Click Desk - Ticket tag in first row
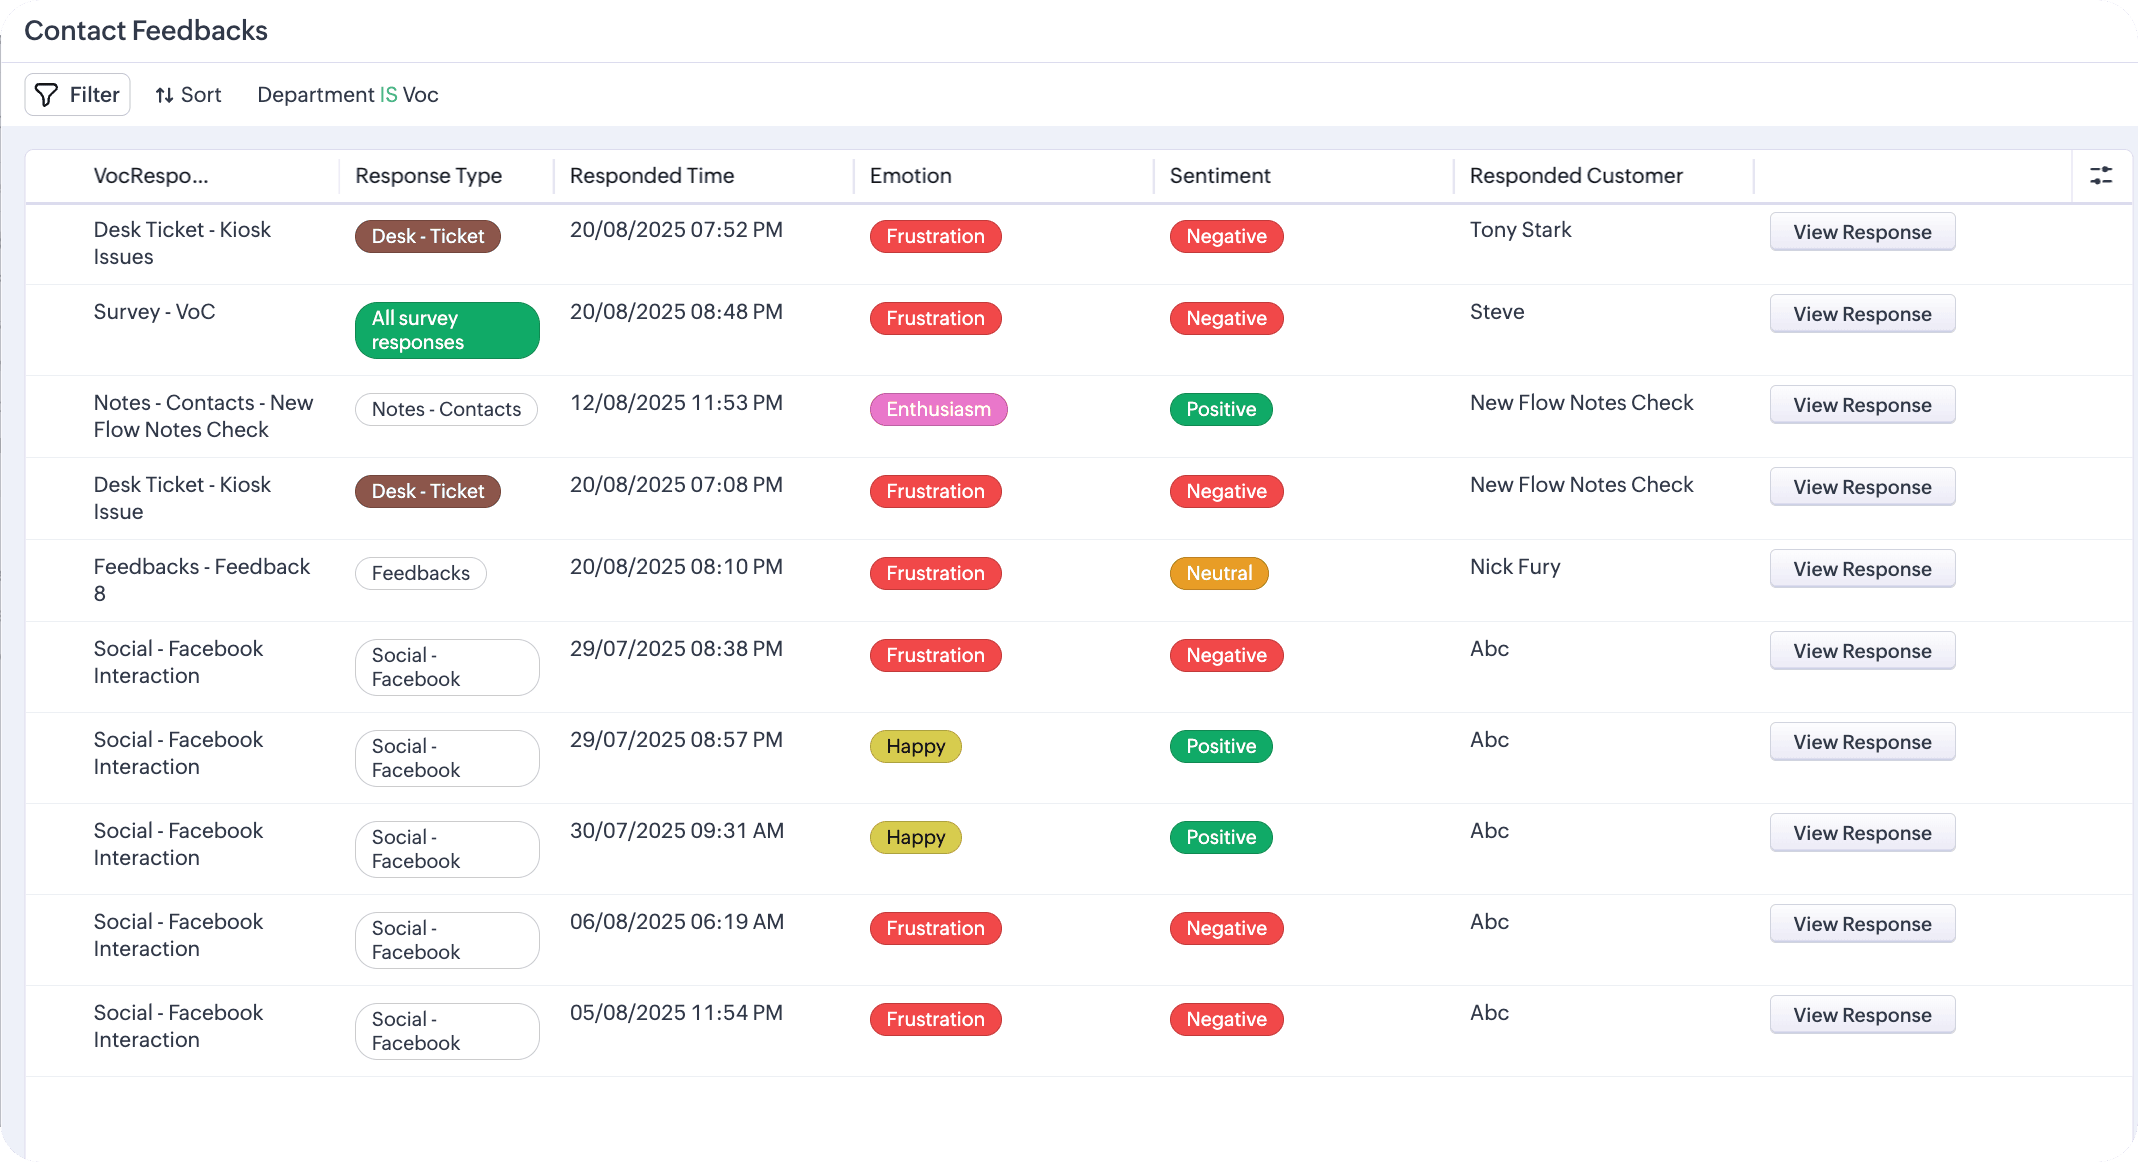 pos(427,236)
